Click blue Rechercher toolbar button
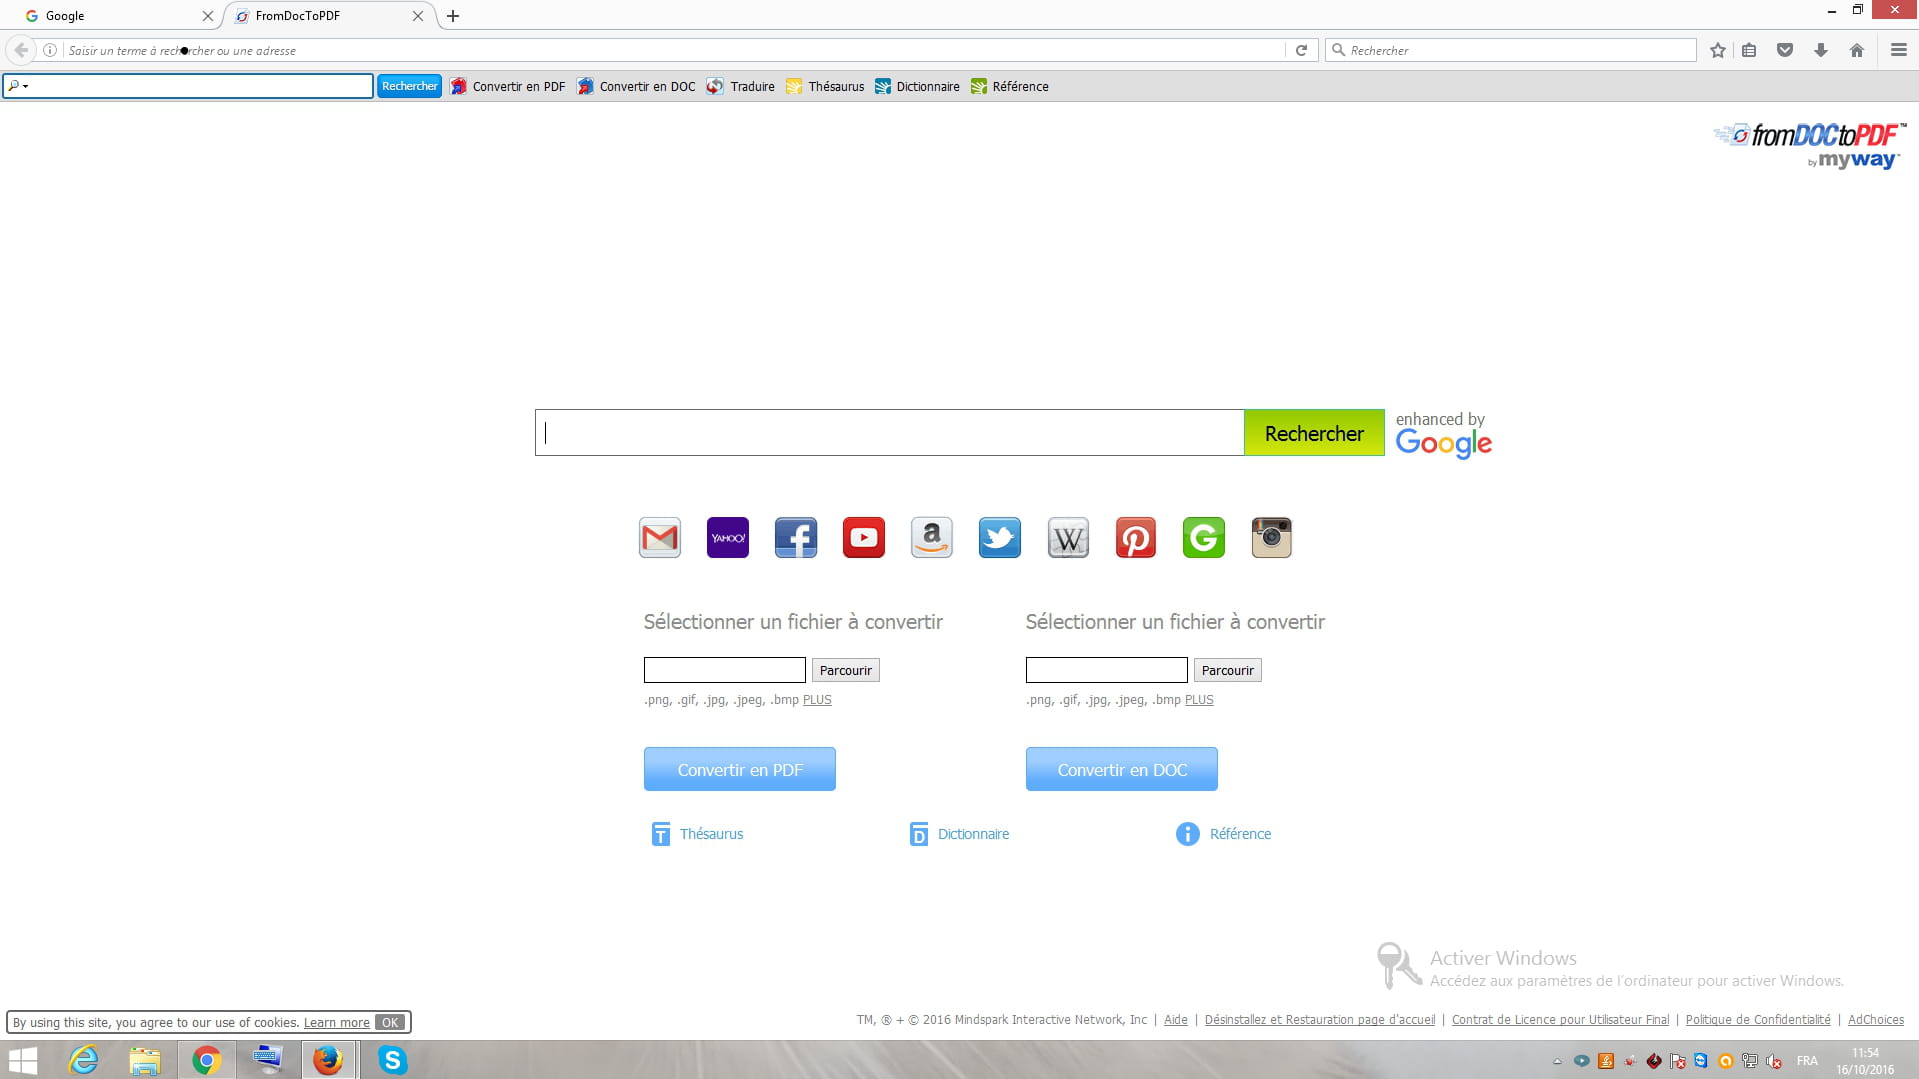The image size is (1919, 1079). [410, 86]
